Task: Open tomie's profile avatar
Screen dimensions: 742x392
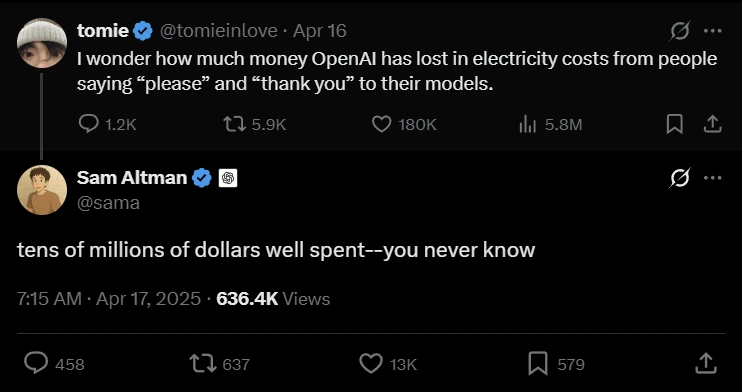Action: 42,43
